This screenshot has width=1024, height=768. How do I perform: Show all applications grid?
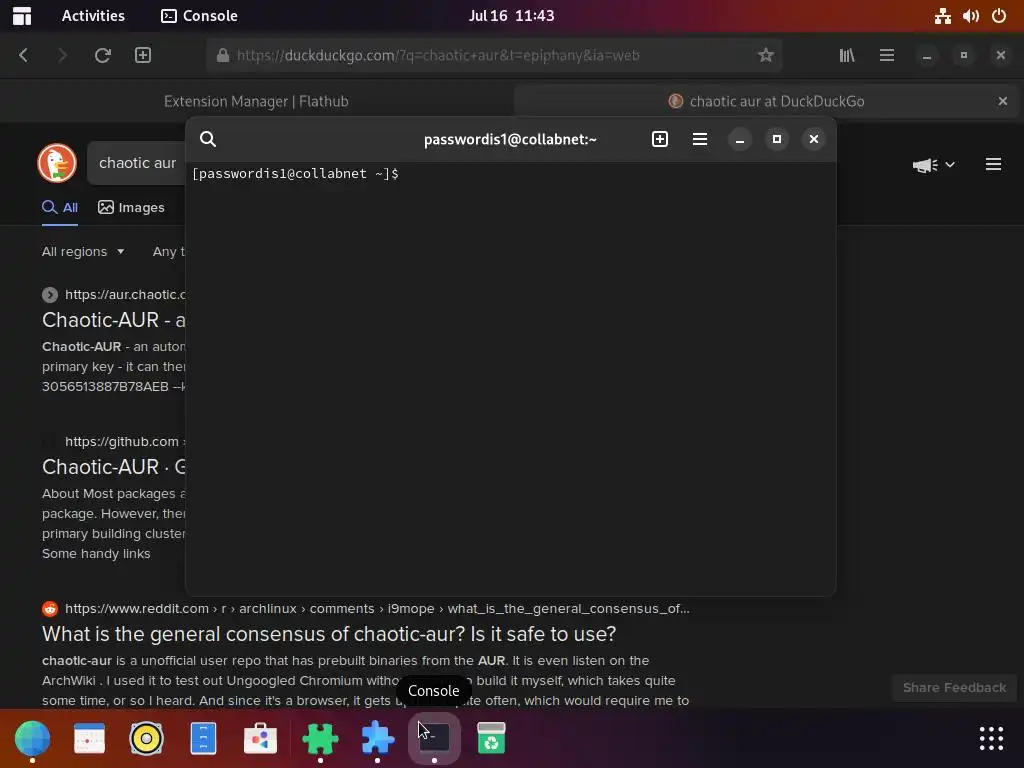point(991,739)
